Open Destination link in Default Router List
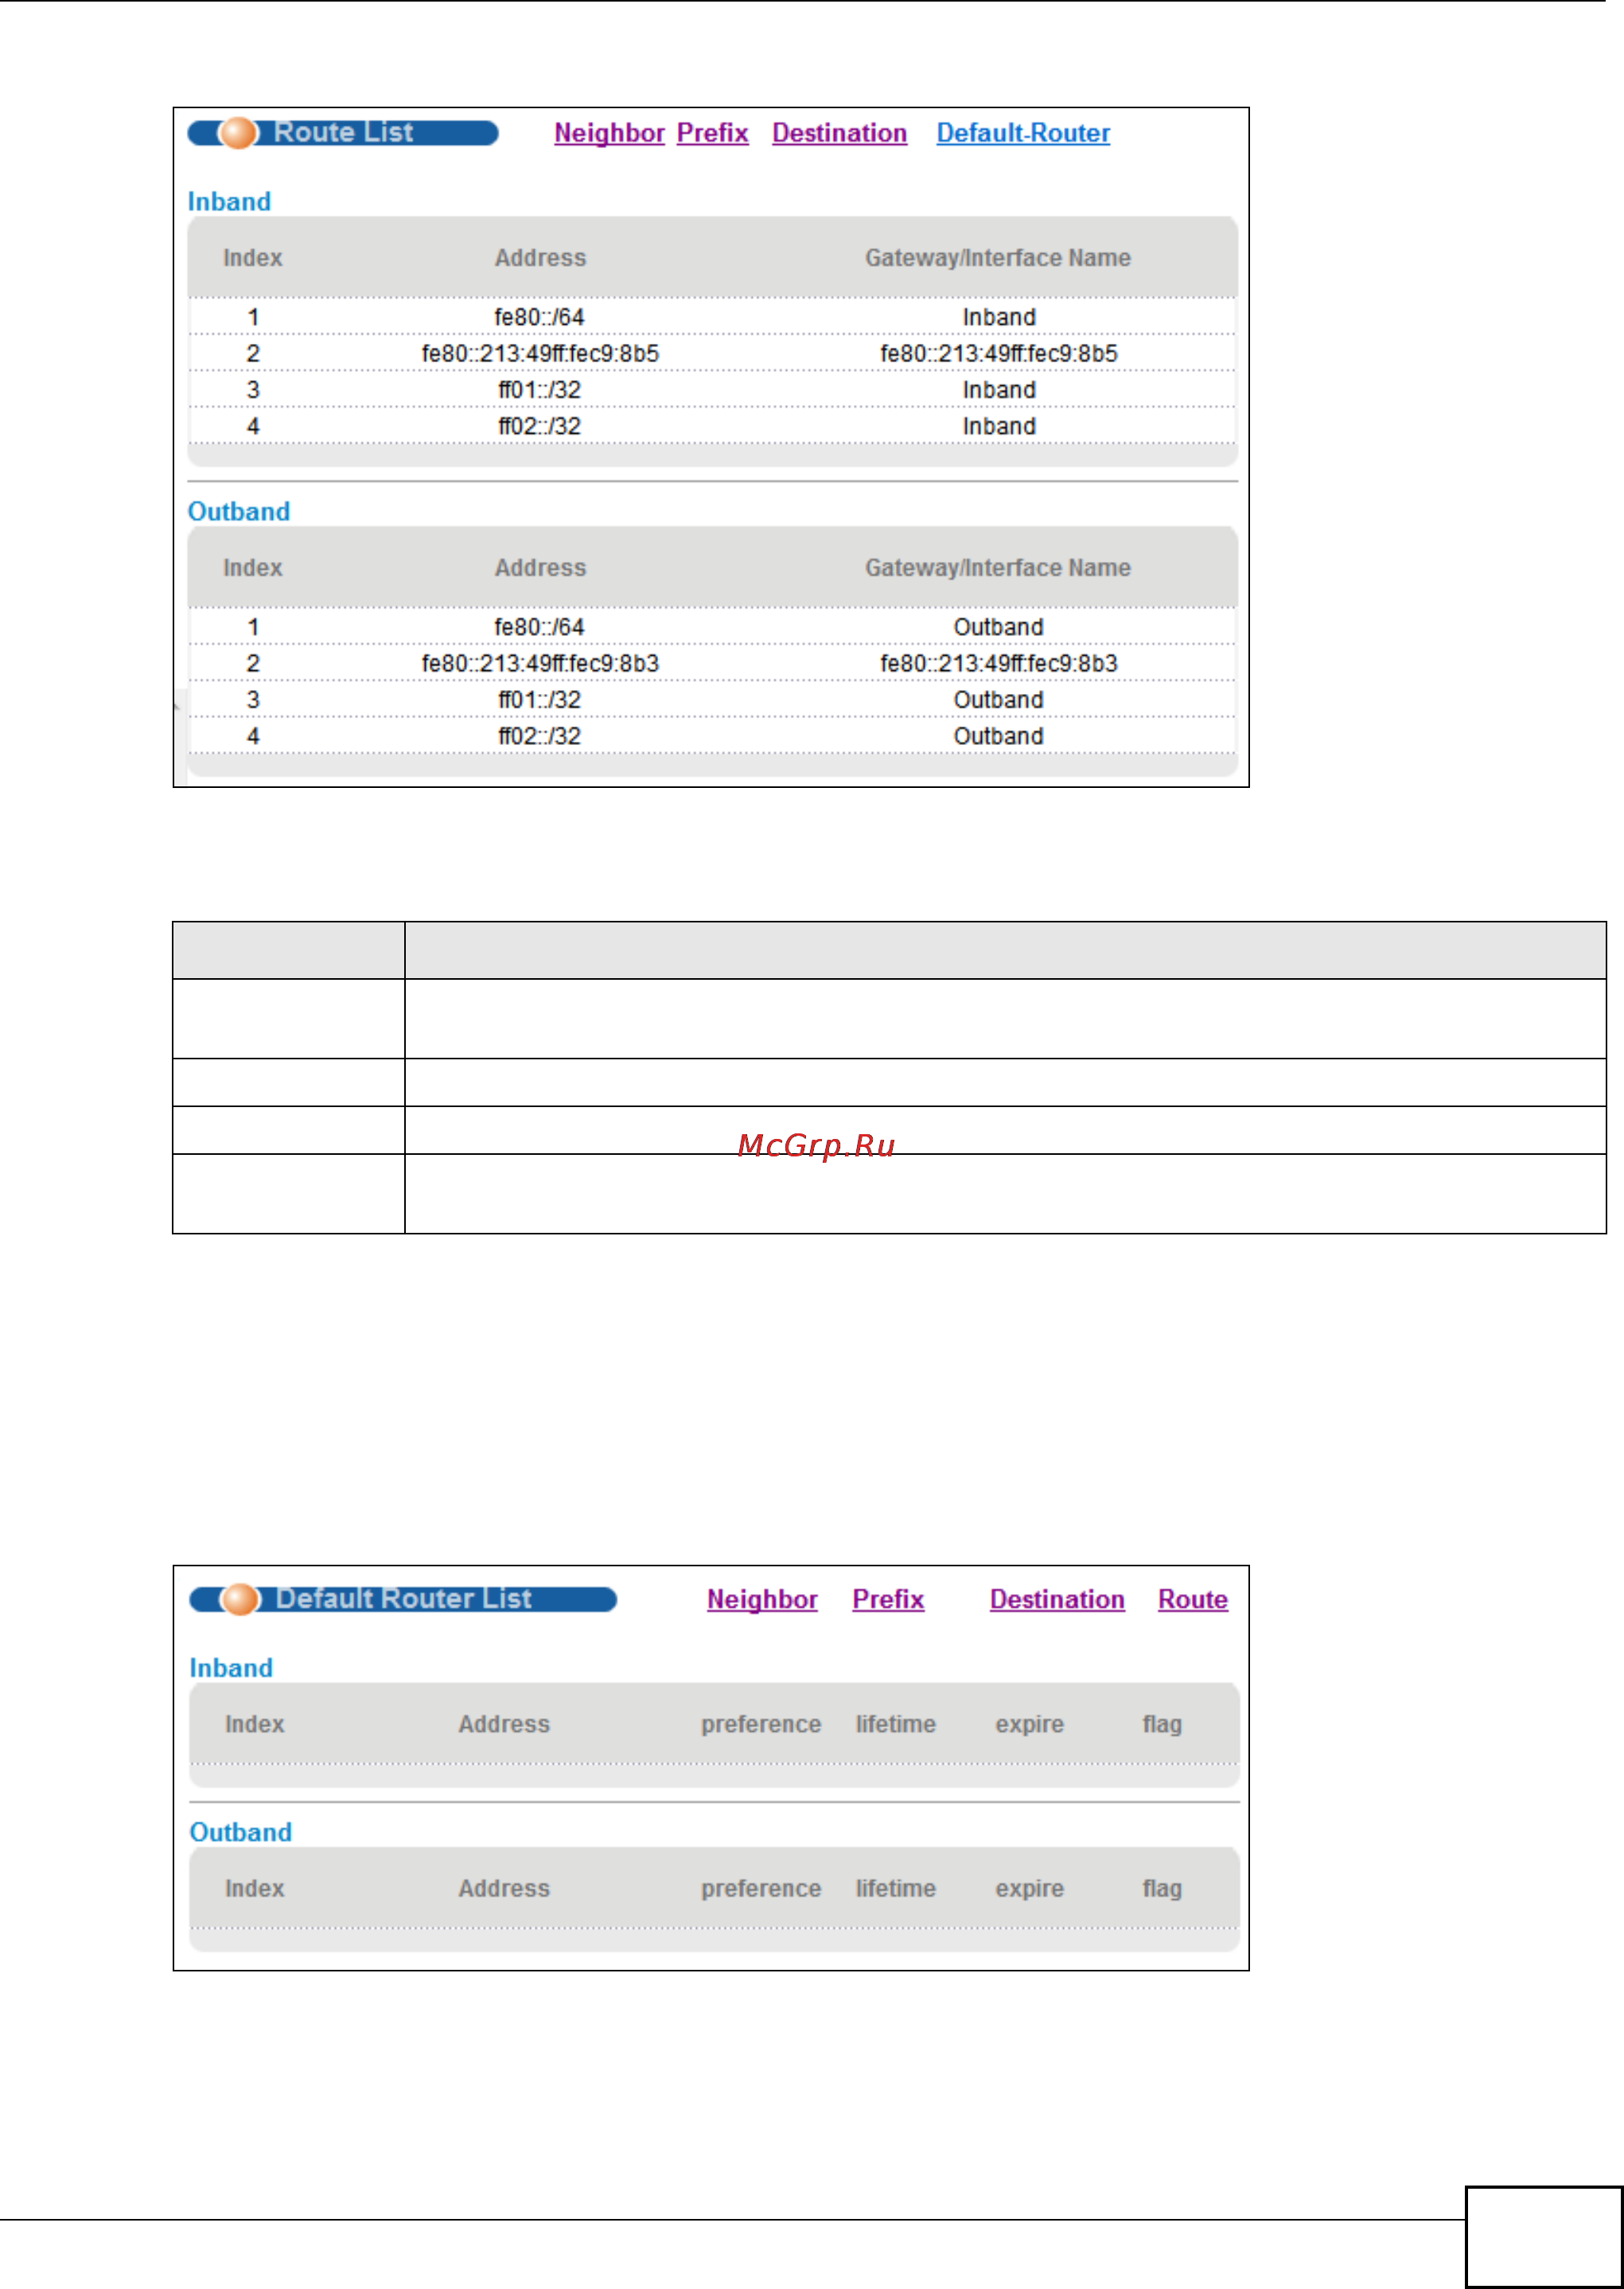 click(x=1056, y=1599)
